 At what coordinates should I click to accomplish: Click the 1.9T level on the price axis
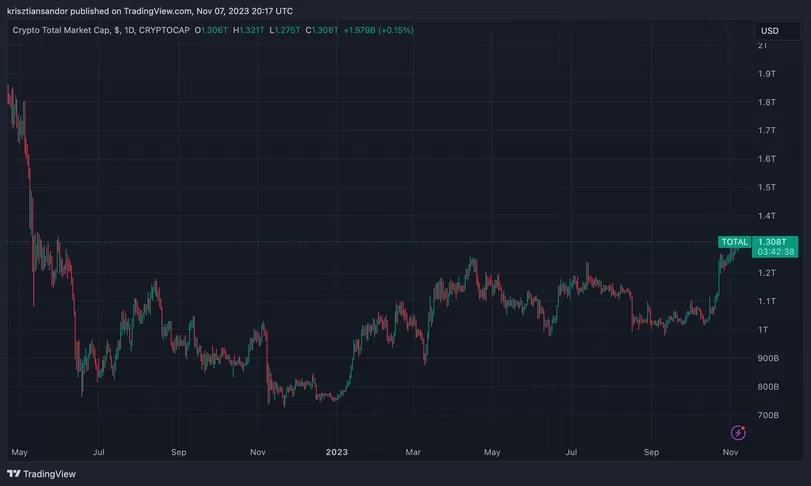tap(767, 74)
